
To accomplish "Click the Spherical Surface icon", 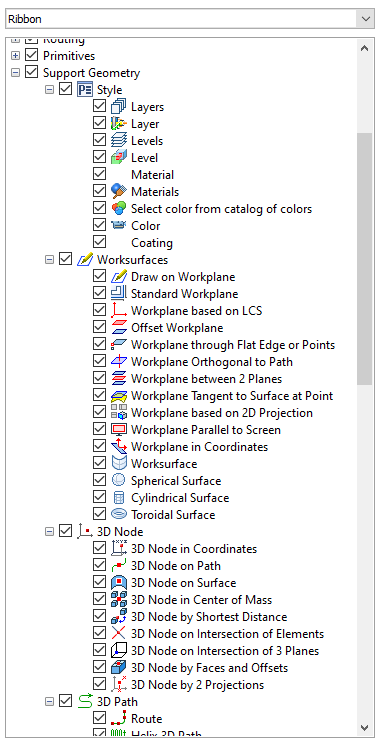I will pos(118,481).
